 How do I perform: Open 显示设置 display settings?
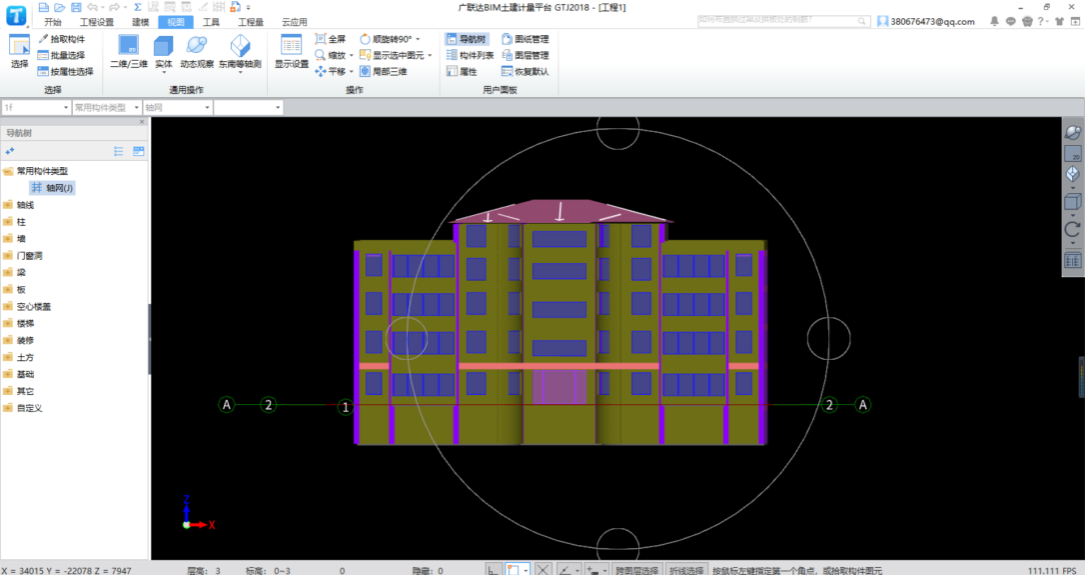(291, 51)
